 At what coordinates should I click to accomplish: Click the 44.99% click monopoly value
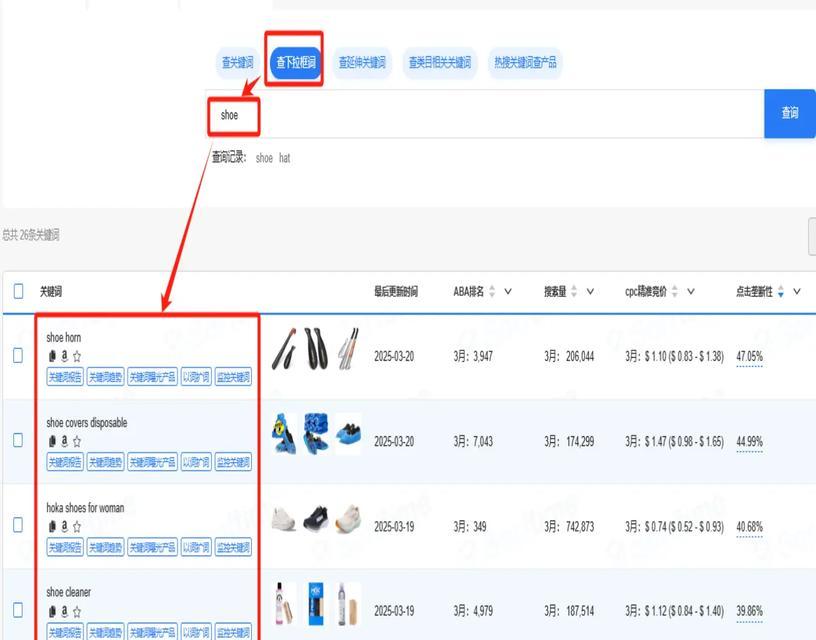click(x=749, y=442)
